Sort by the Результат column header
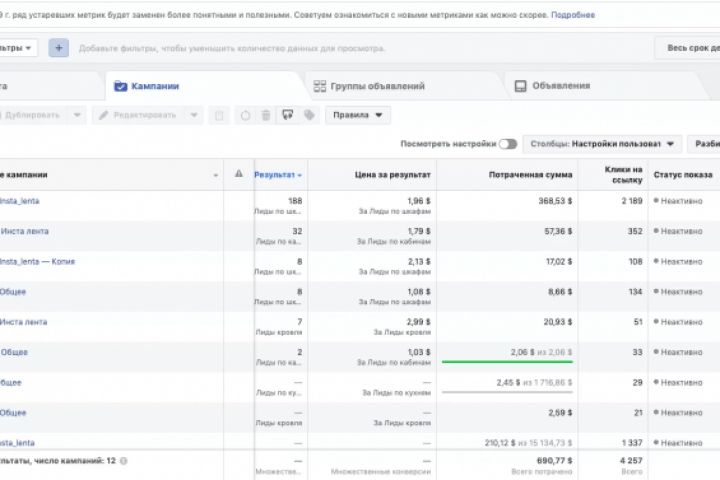Screen dimensions: 720x480 (x=277, y=174)
